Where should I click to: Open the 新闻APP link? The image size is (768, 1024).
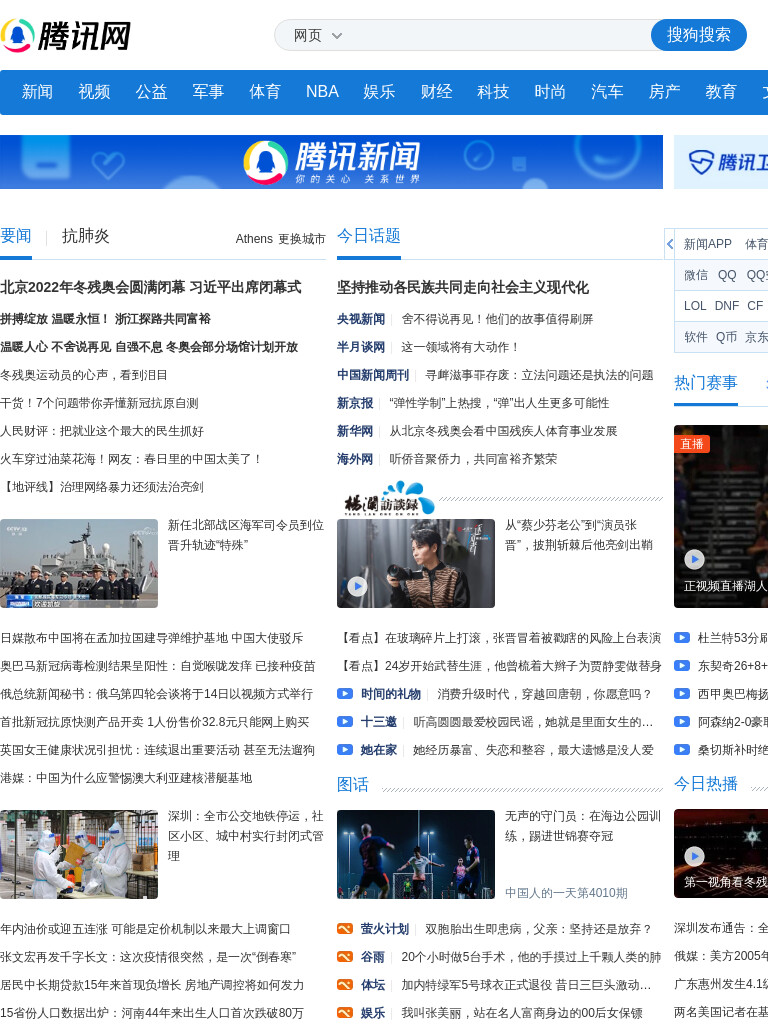pyautogui.click(x=707, y=244)
